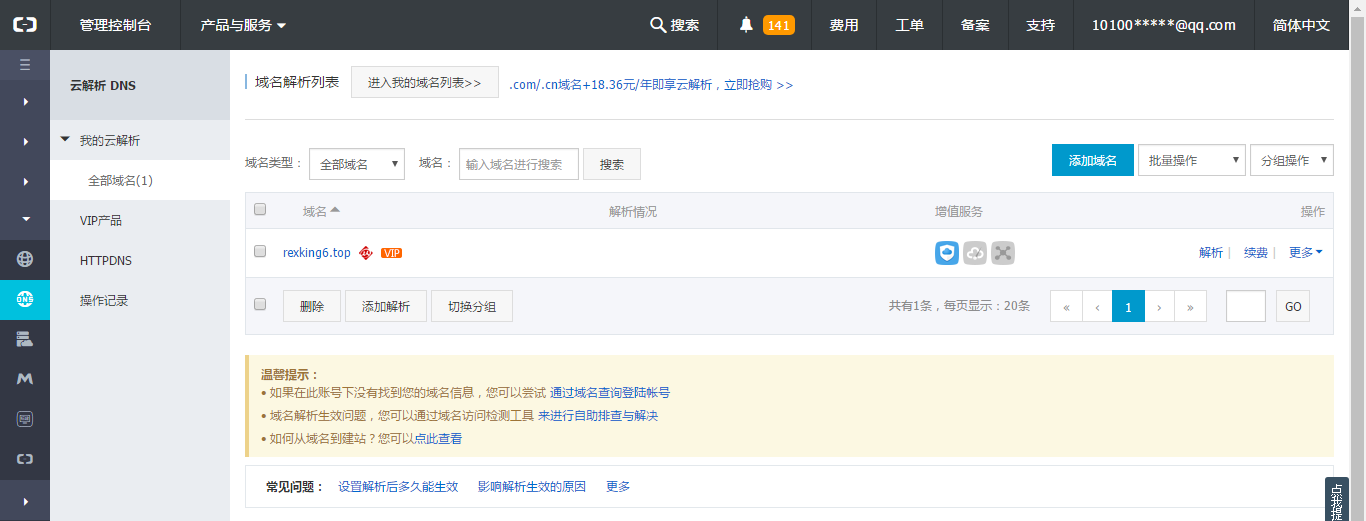Open the globe domain icon in left rail
This screenshot has width=1366, height=521.
[x=25, y=259]
